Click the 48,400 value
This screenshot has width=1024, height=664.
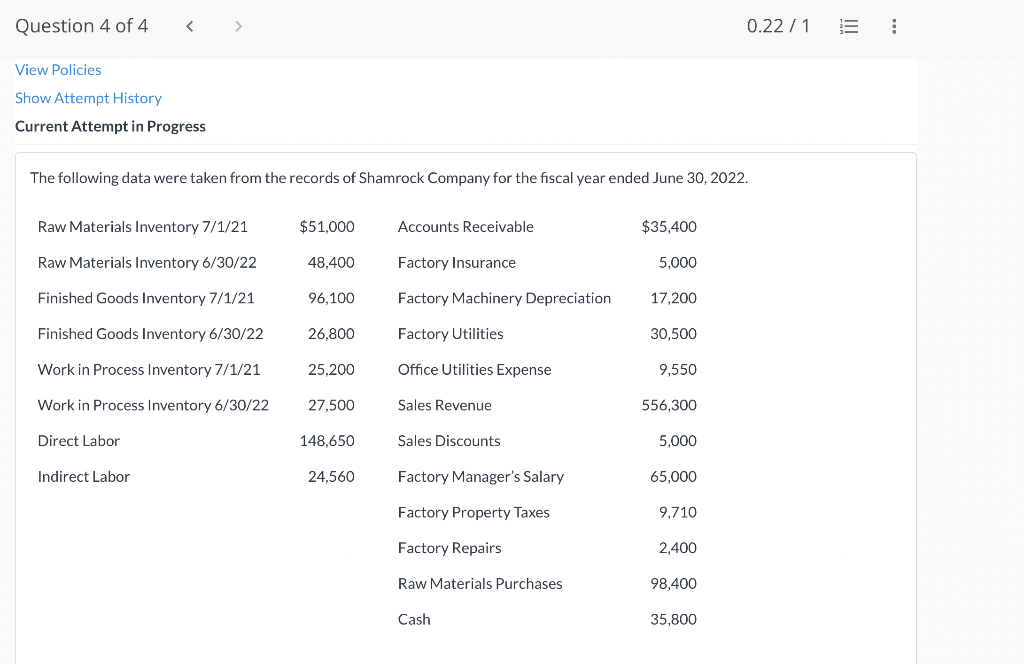click(x=331, y=262)
